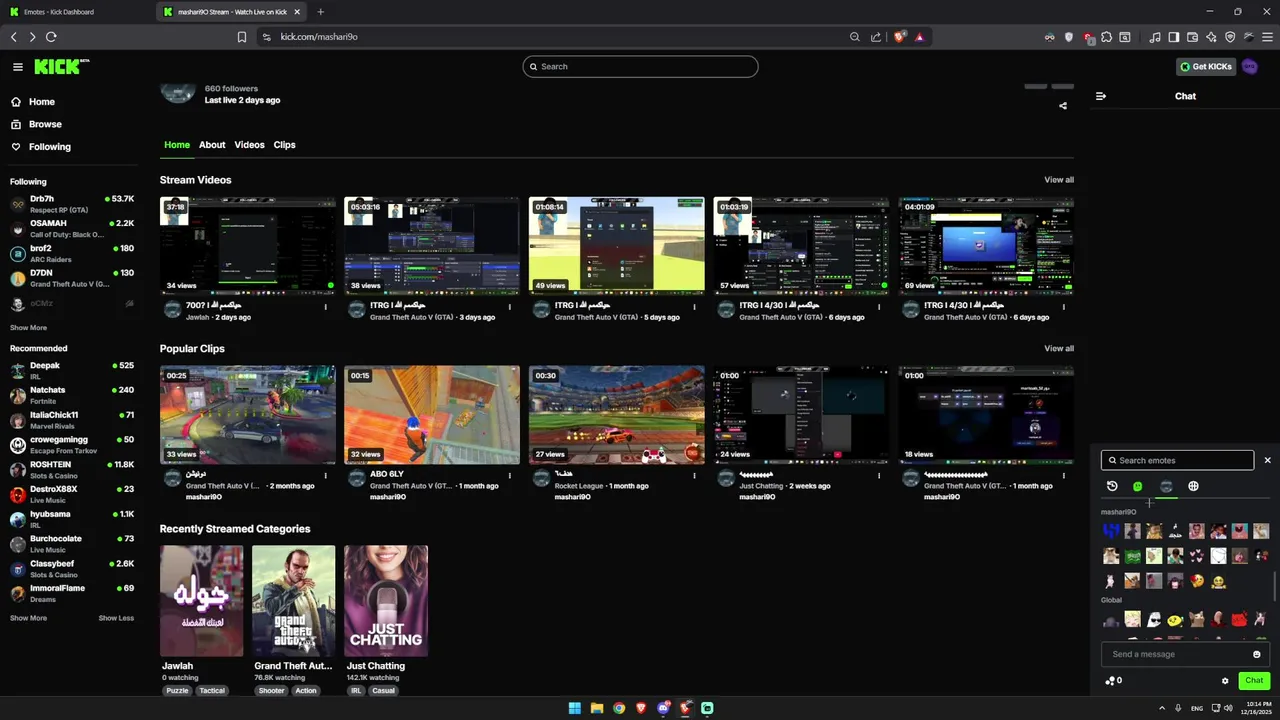1280x720 pixels.
Task: Click the channel share icon
Action: 1063,106
